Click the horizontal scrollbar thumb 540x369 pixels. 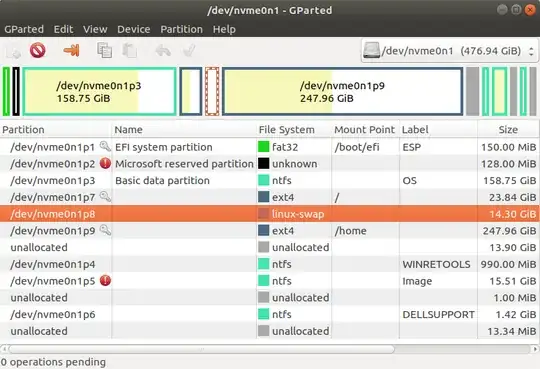click(x=201, y=349)
